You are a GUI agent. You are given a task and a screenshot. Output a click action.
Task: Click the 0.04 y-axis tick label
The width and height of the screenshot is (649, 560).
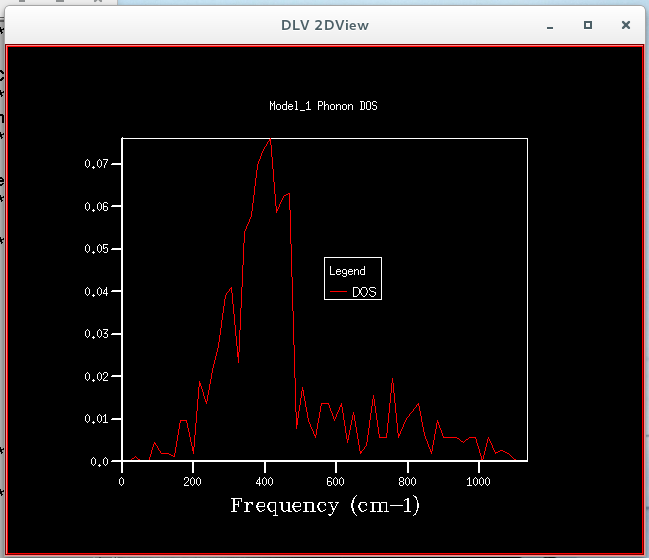pyautogui.click(x=96, y=292)
